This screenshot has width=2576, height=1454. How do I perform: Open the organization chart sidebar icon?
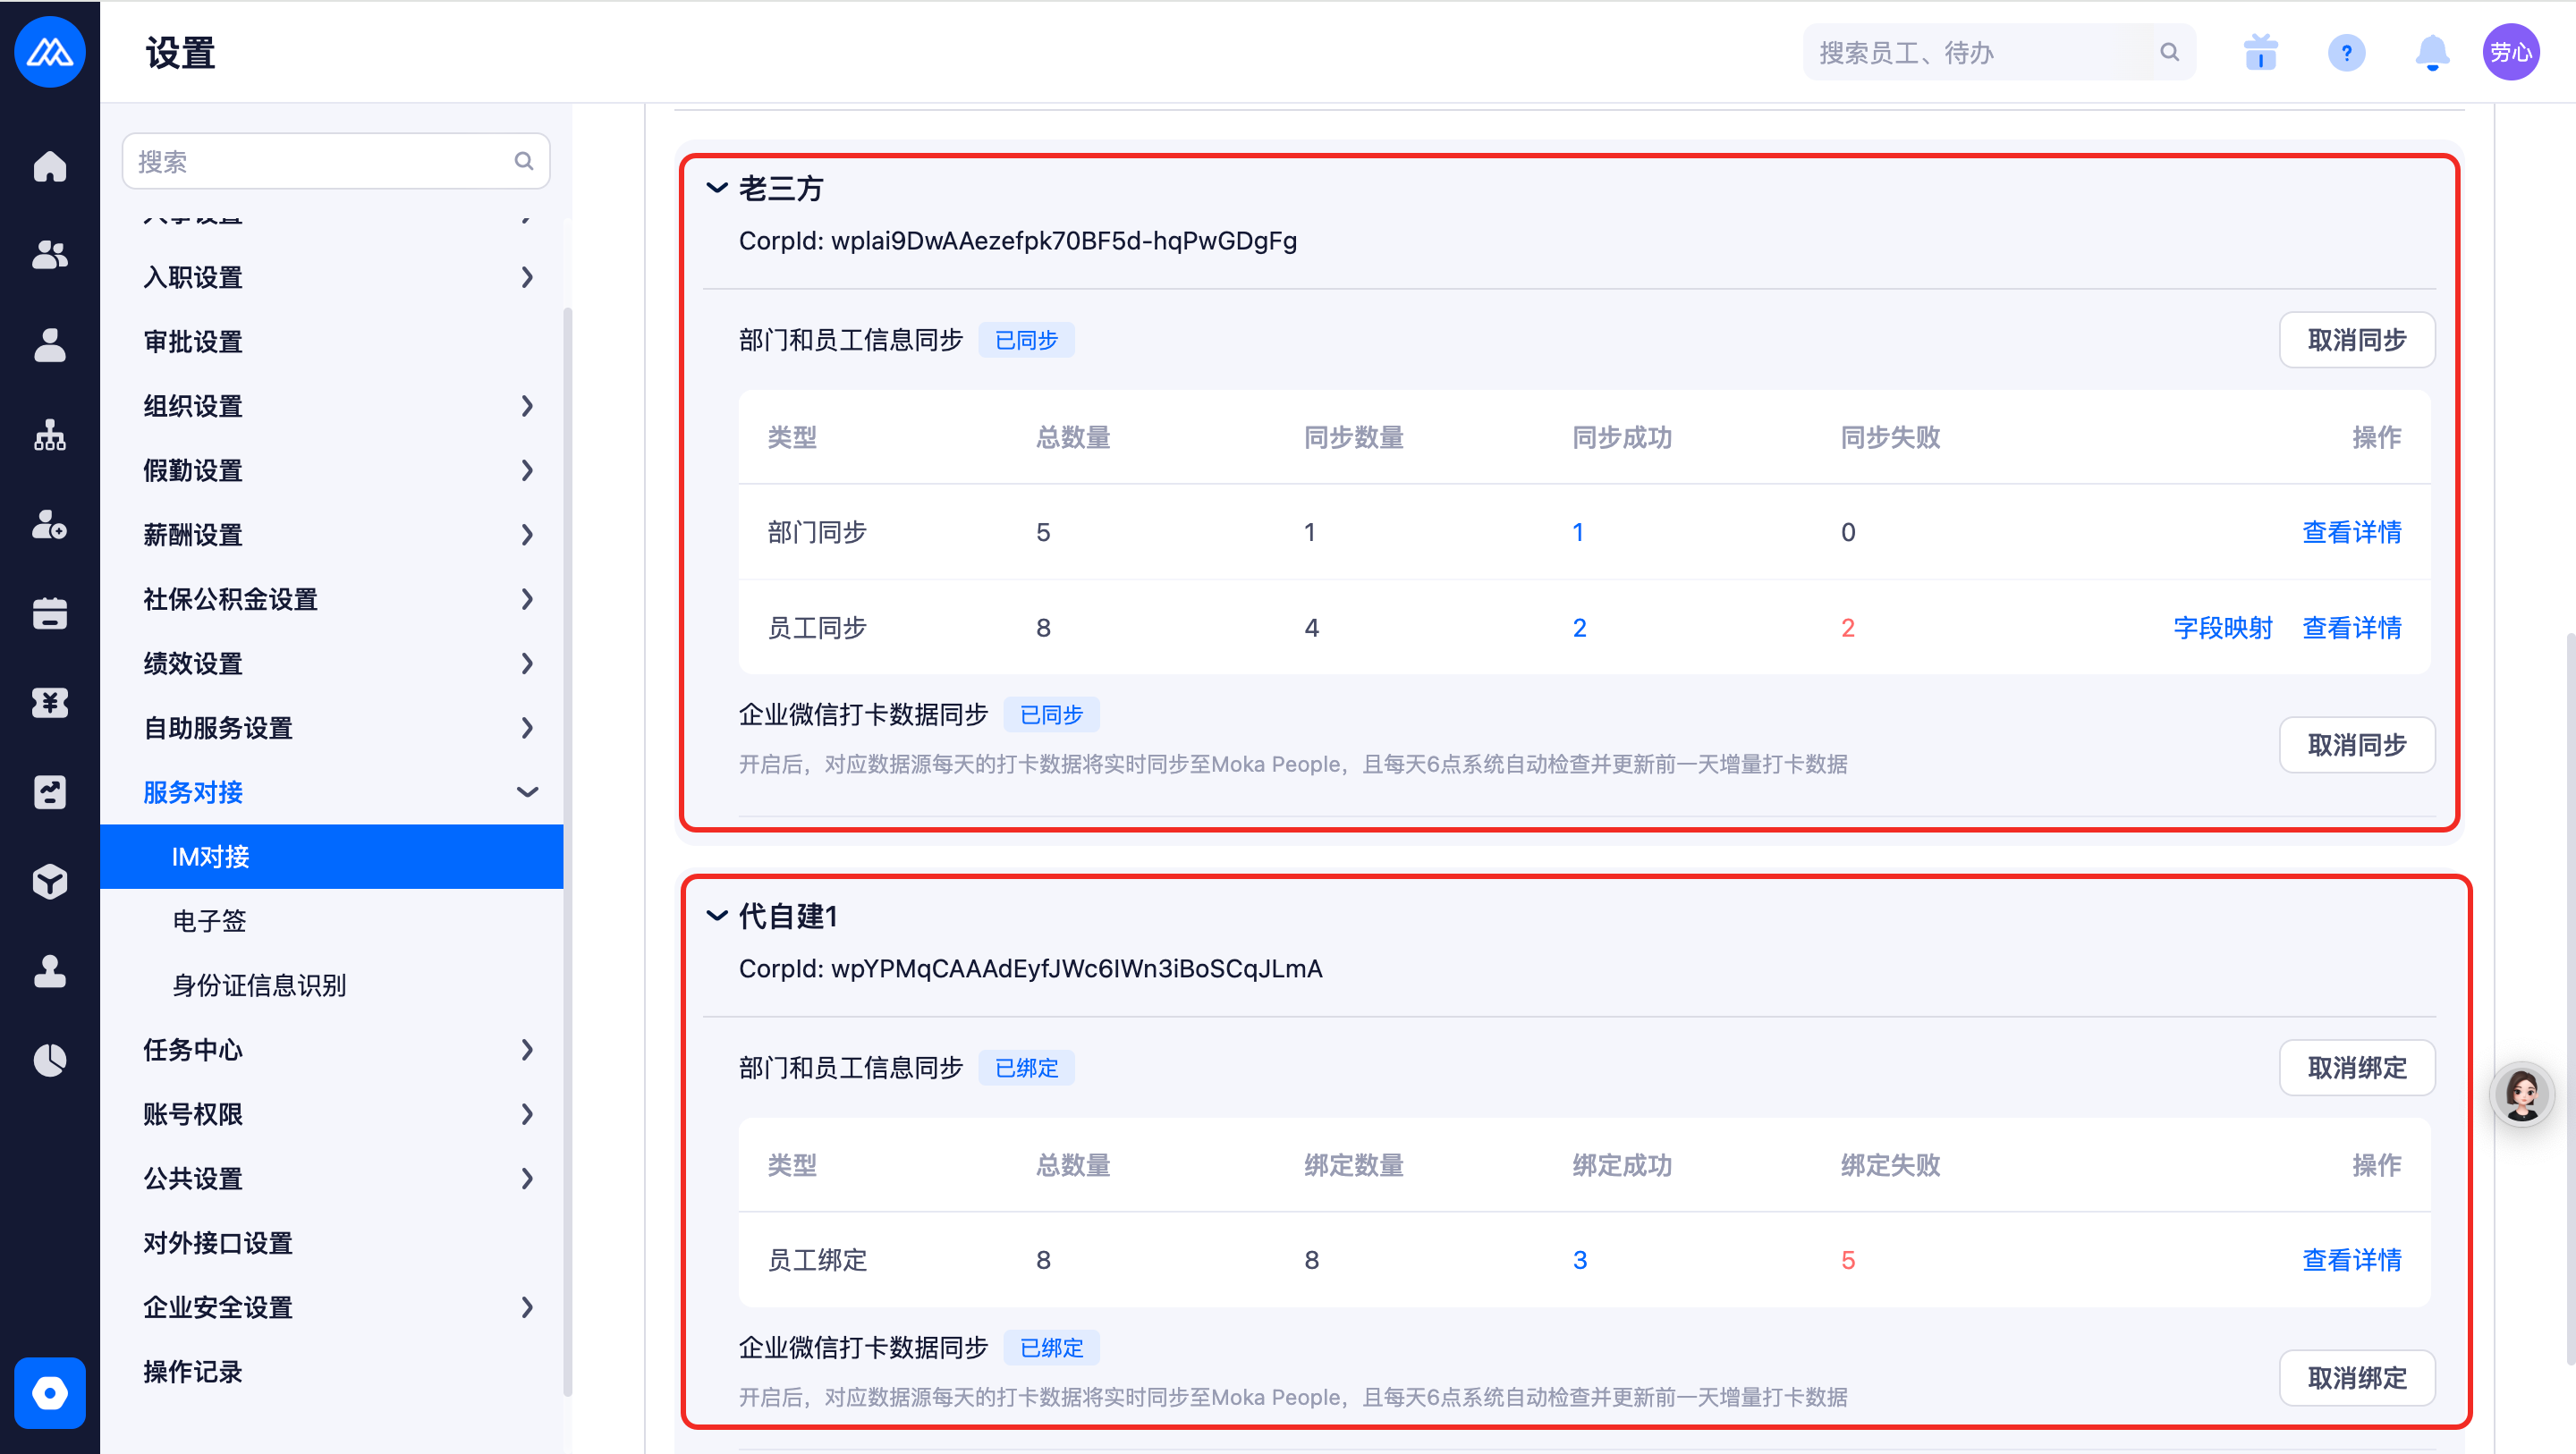(49, 435)
